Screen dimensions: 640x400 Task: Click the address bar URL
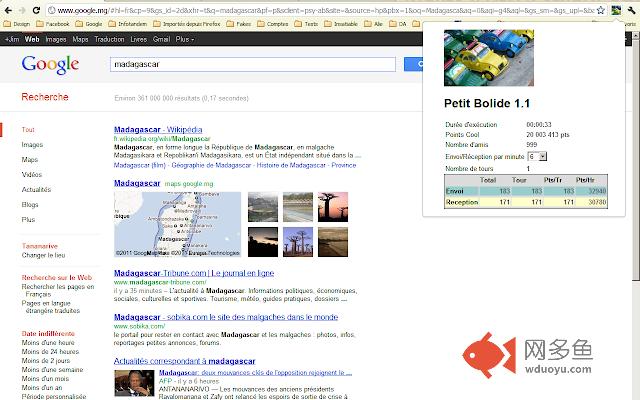pyautogui.click(x=325, y=10)
